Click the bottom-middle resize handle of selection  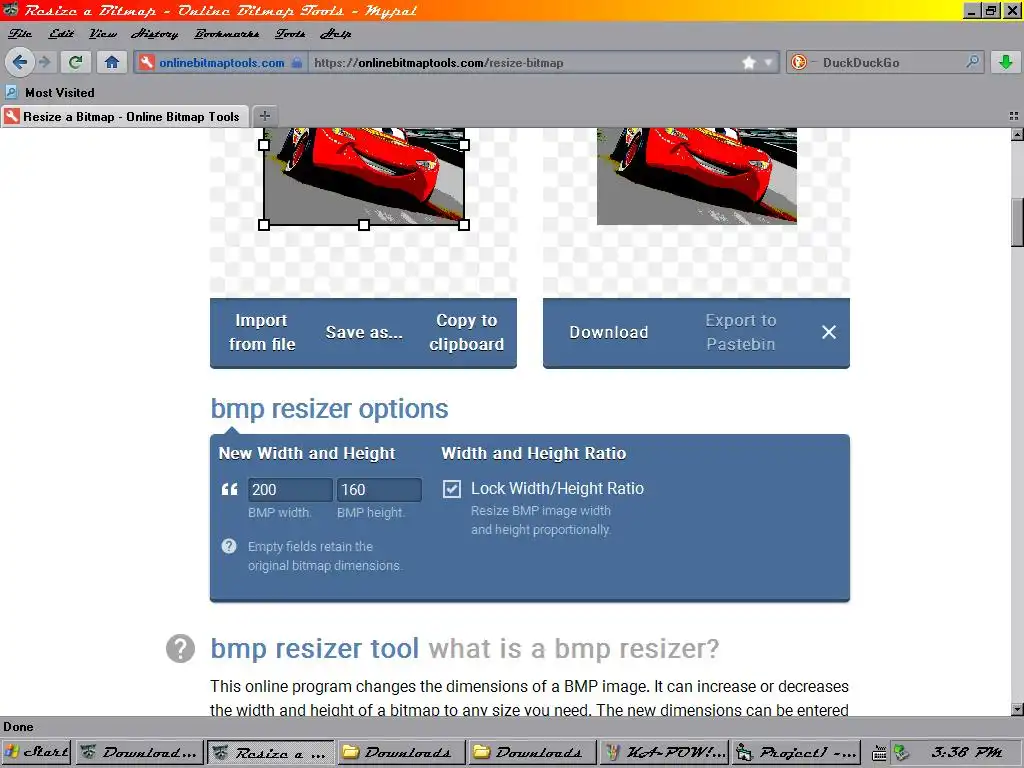tap(364, 225)
